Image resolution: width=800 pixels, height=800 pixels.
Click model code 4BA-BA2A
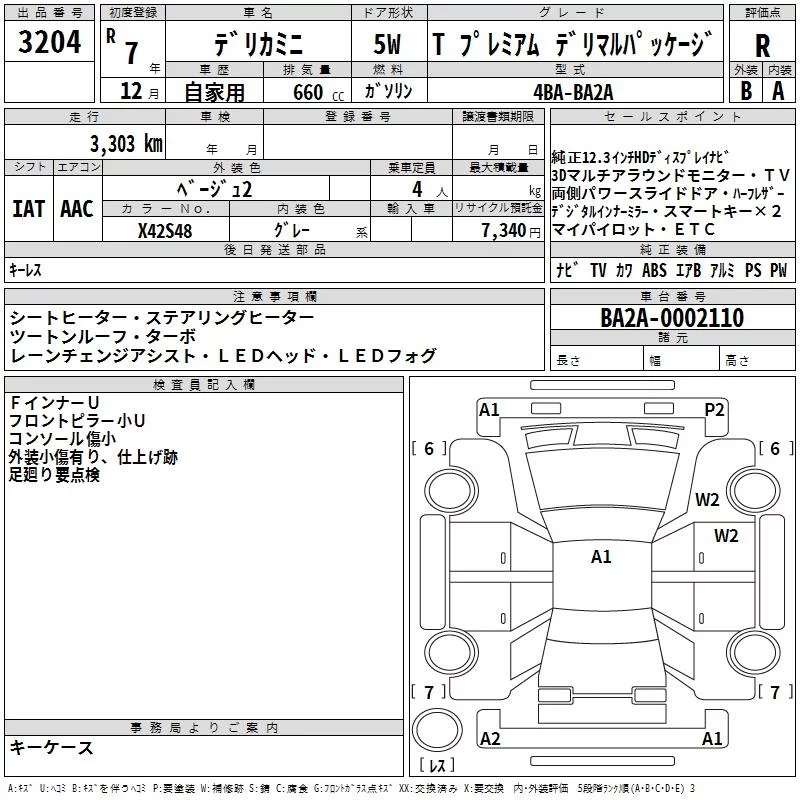(573, 92)
